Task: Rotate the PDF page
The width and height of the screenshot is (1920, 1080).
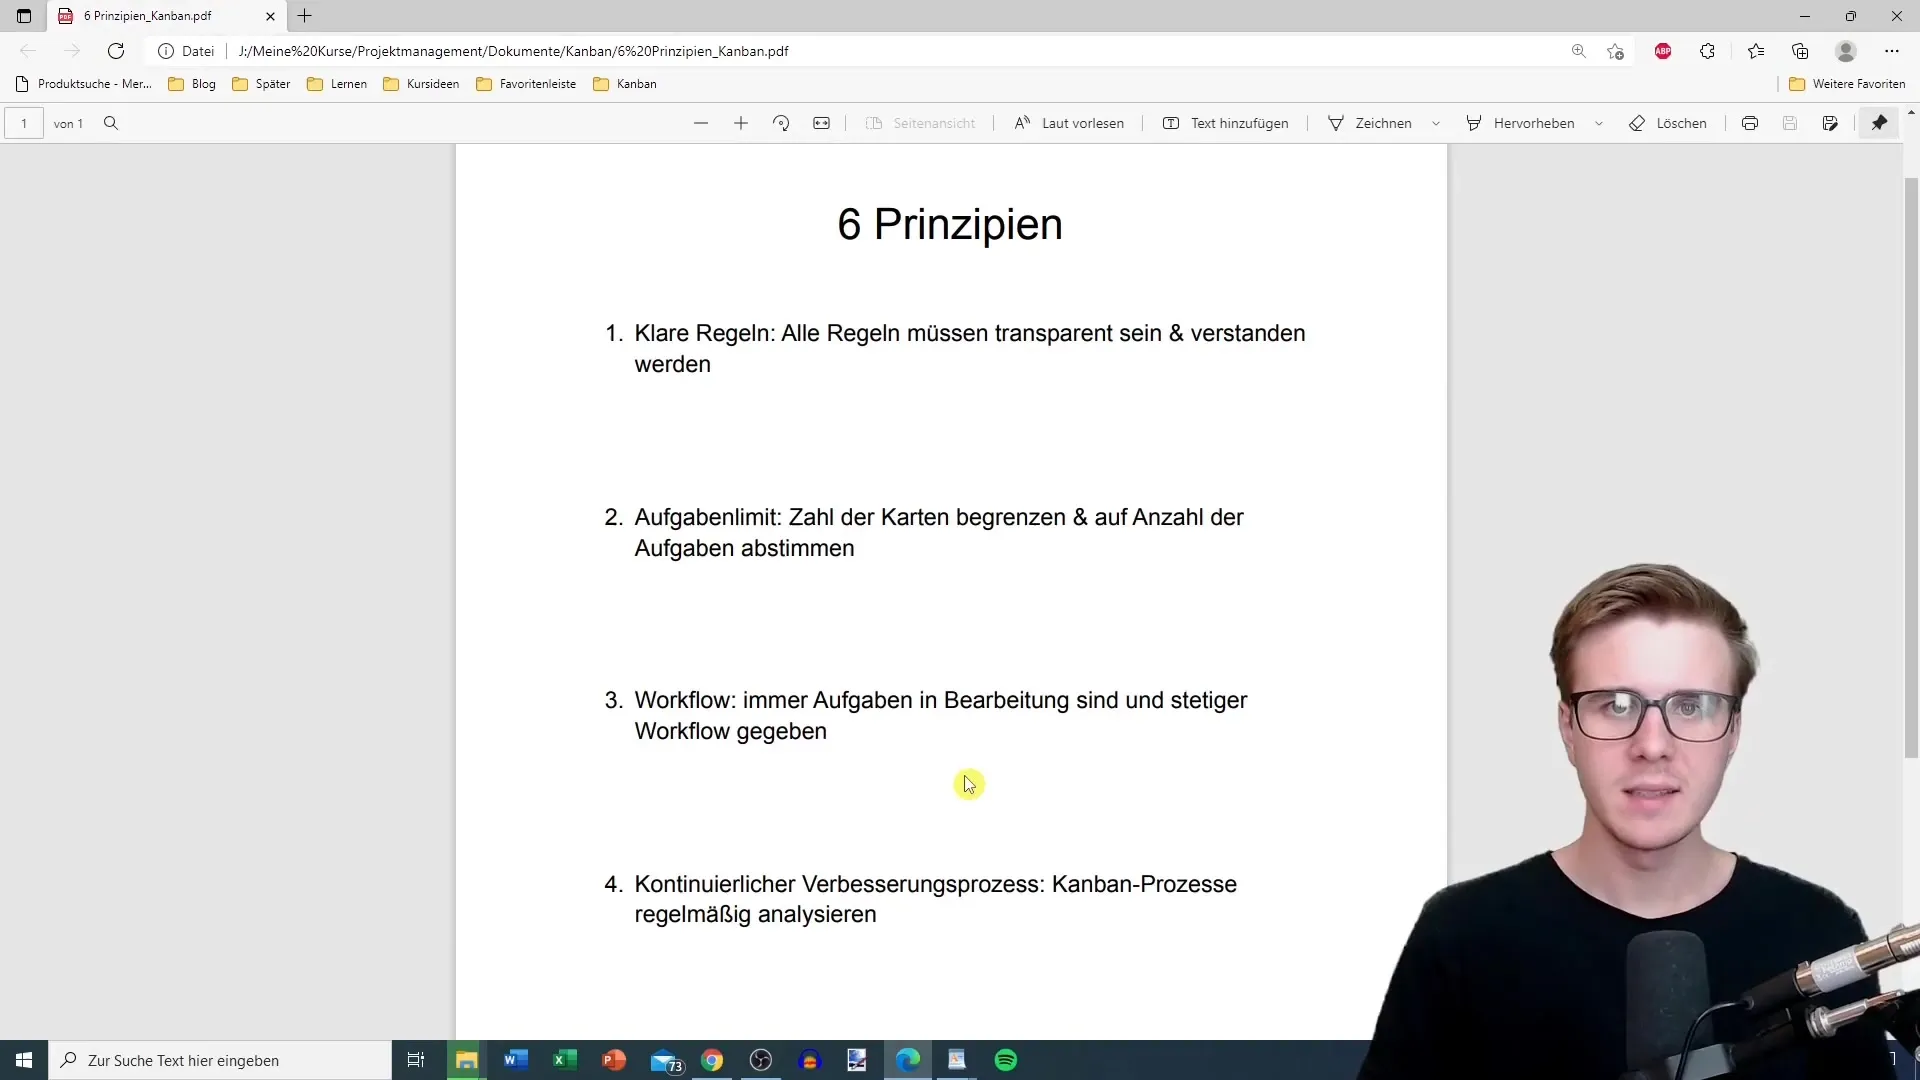Action: 781,123
